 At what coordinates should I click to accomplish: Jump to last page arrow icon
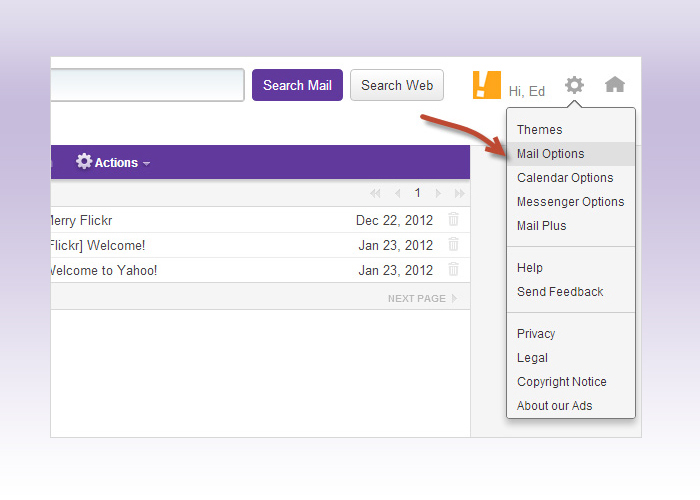[x=459, y=193]
